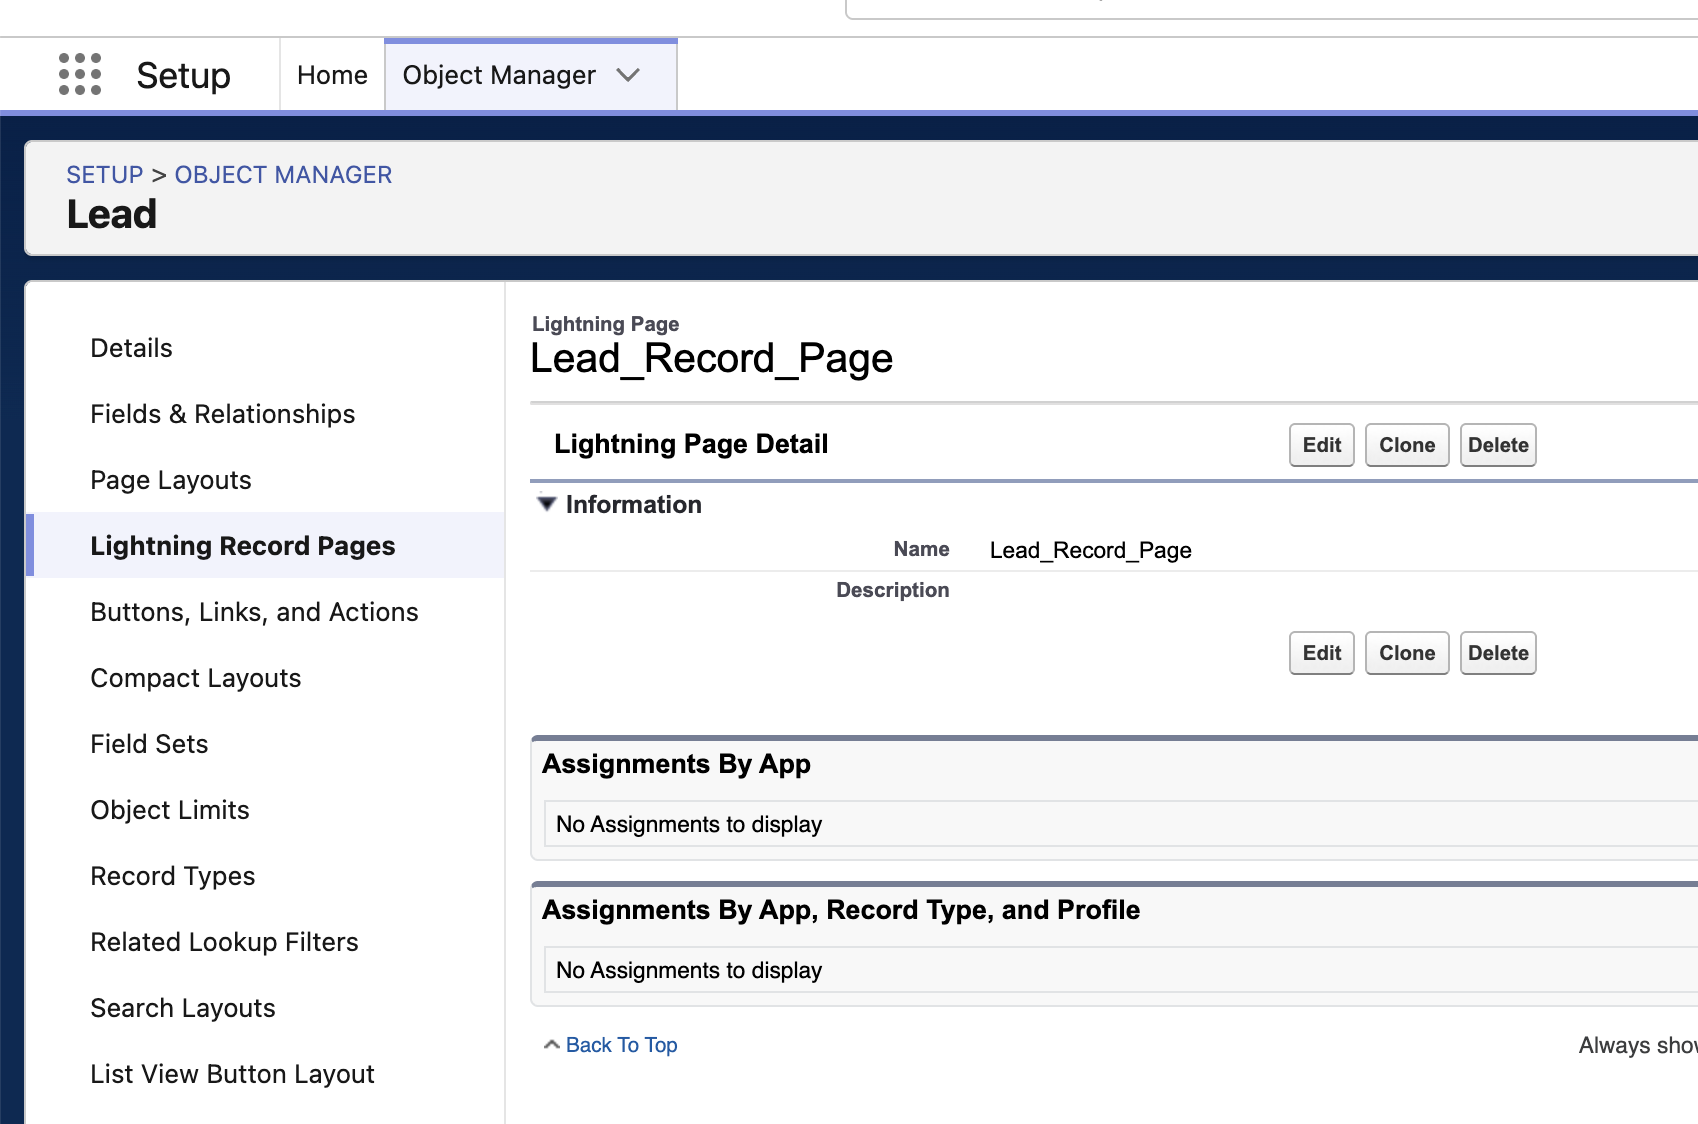The width and height of the screenshot is (1698, 1124).
Task: Expand the Object Manager tab dropdown chevron
Action: (x=628, y=76)
